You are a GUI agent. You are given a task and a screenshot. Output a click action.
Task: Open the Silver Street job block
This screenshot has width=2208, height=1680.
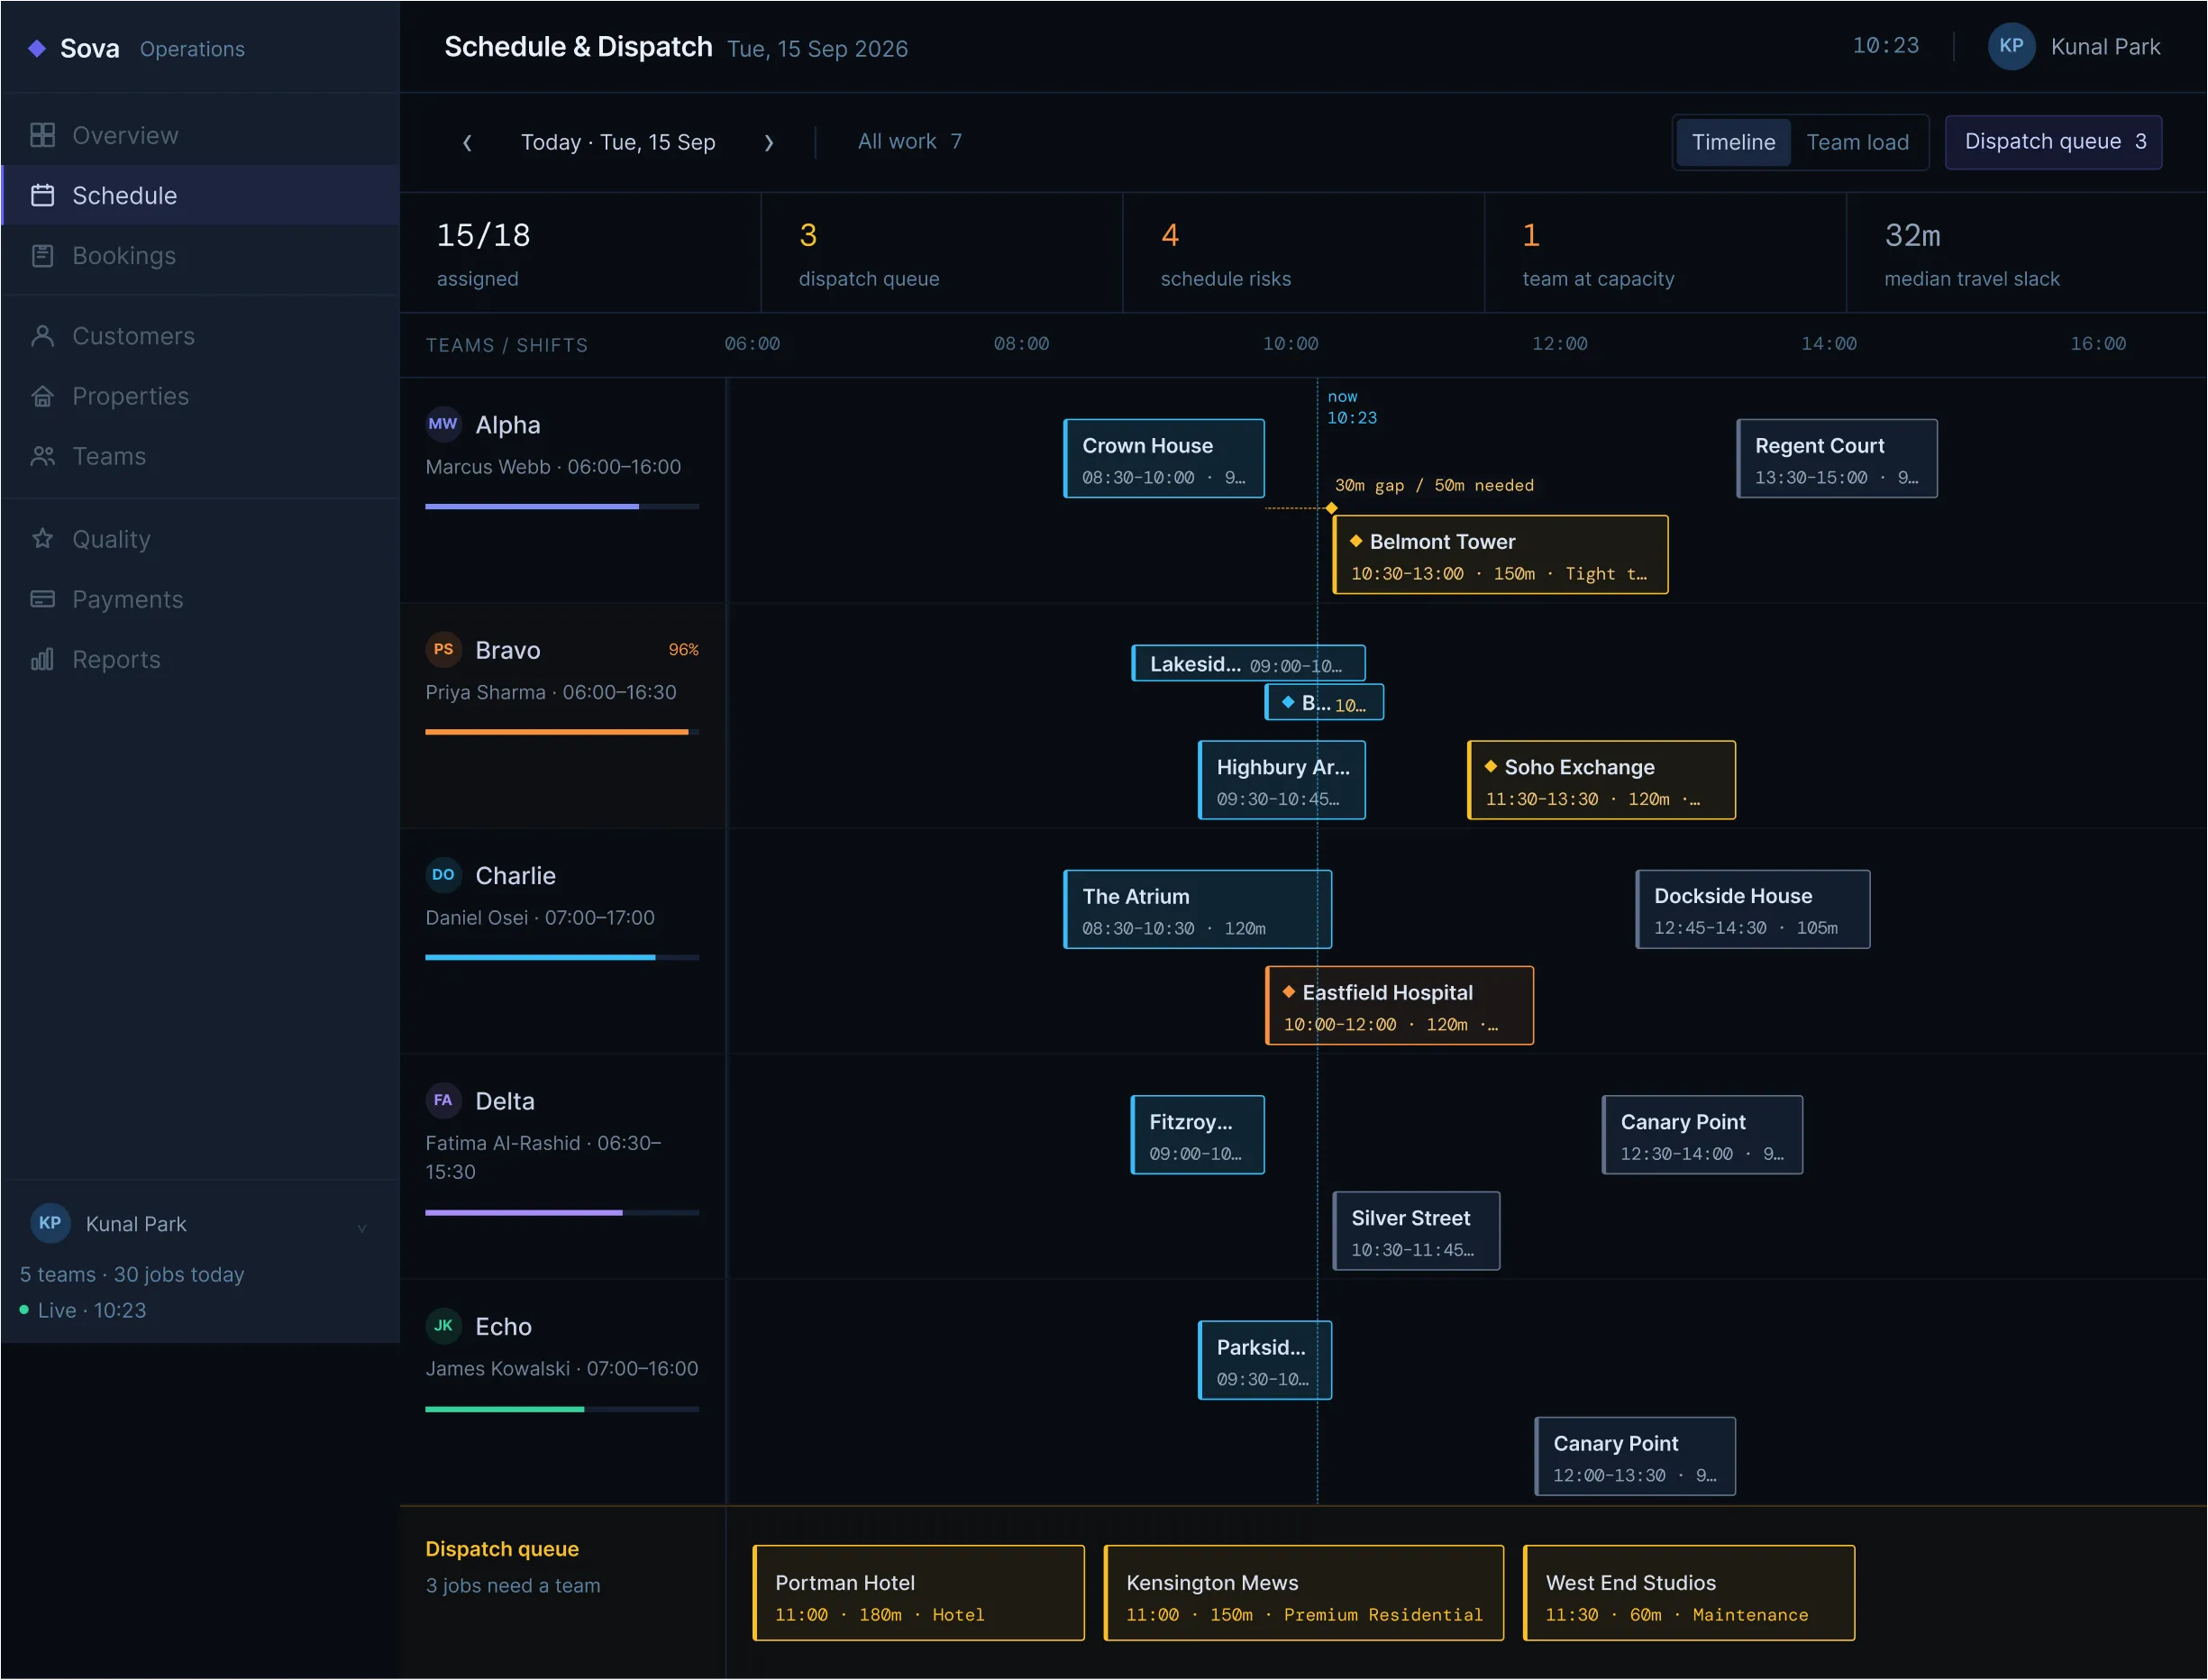coord(1417,1232)
